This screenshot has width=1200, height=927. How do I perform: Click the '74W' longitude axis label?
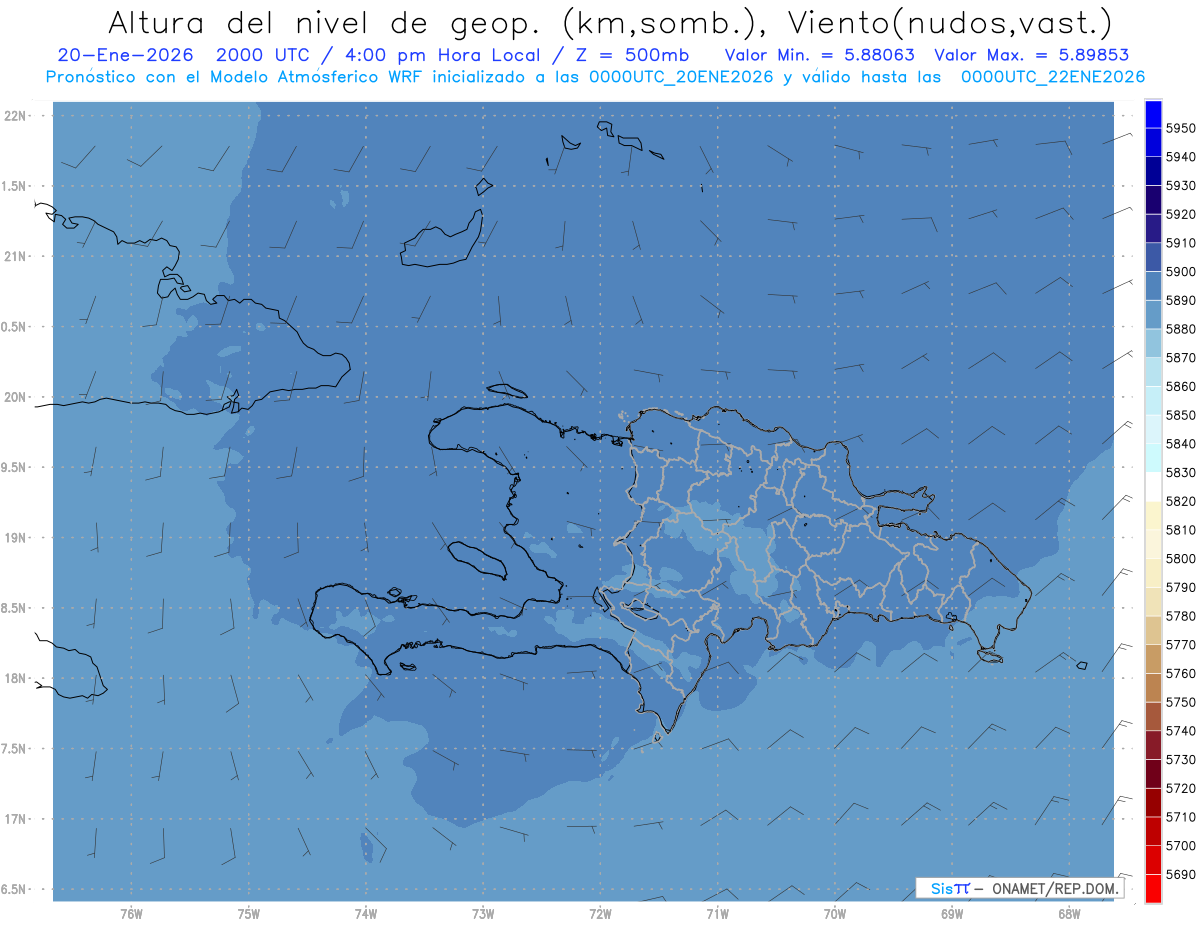pos(366,913)
